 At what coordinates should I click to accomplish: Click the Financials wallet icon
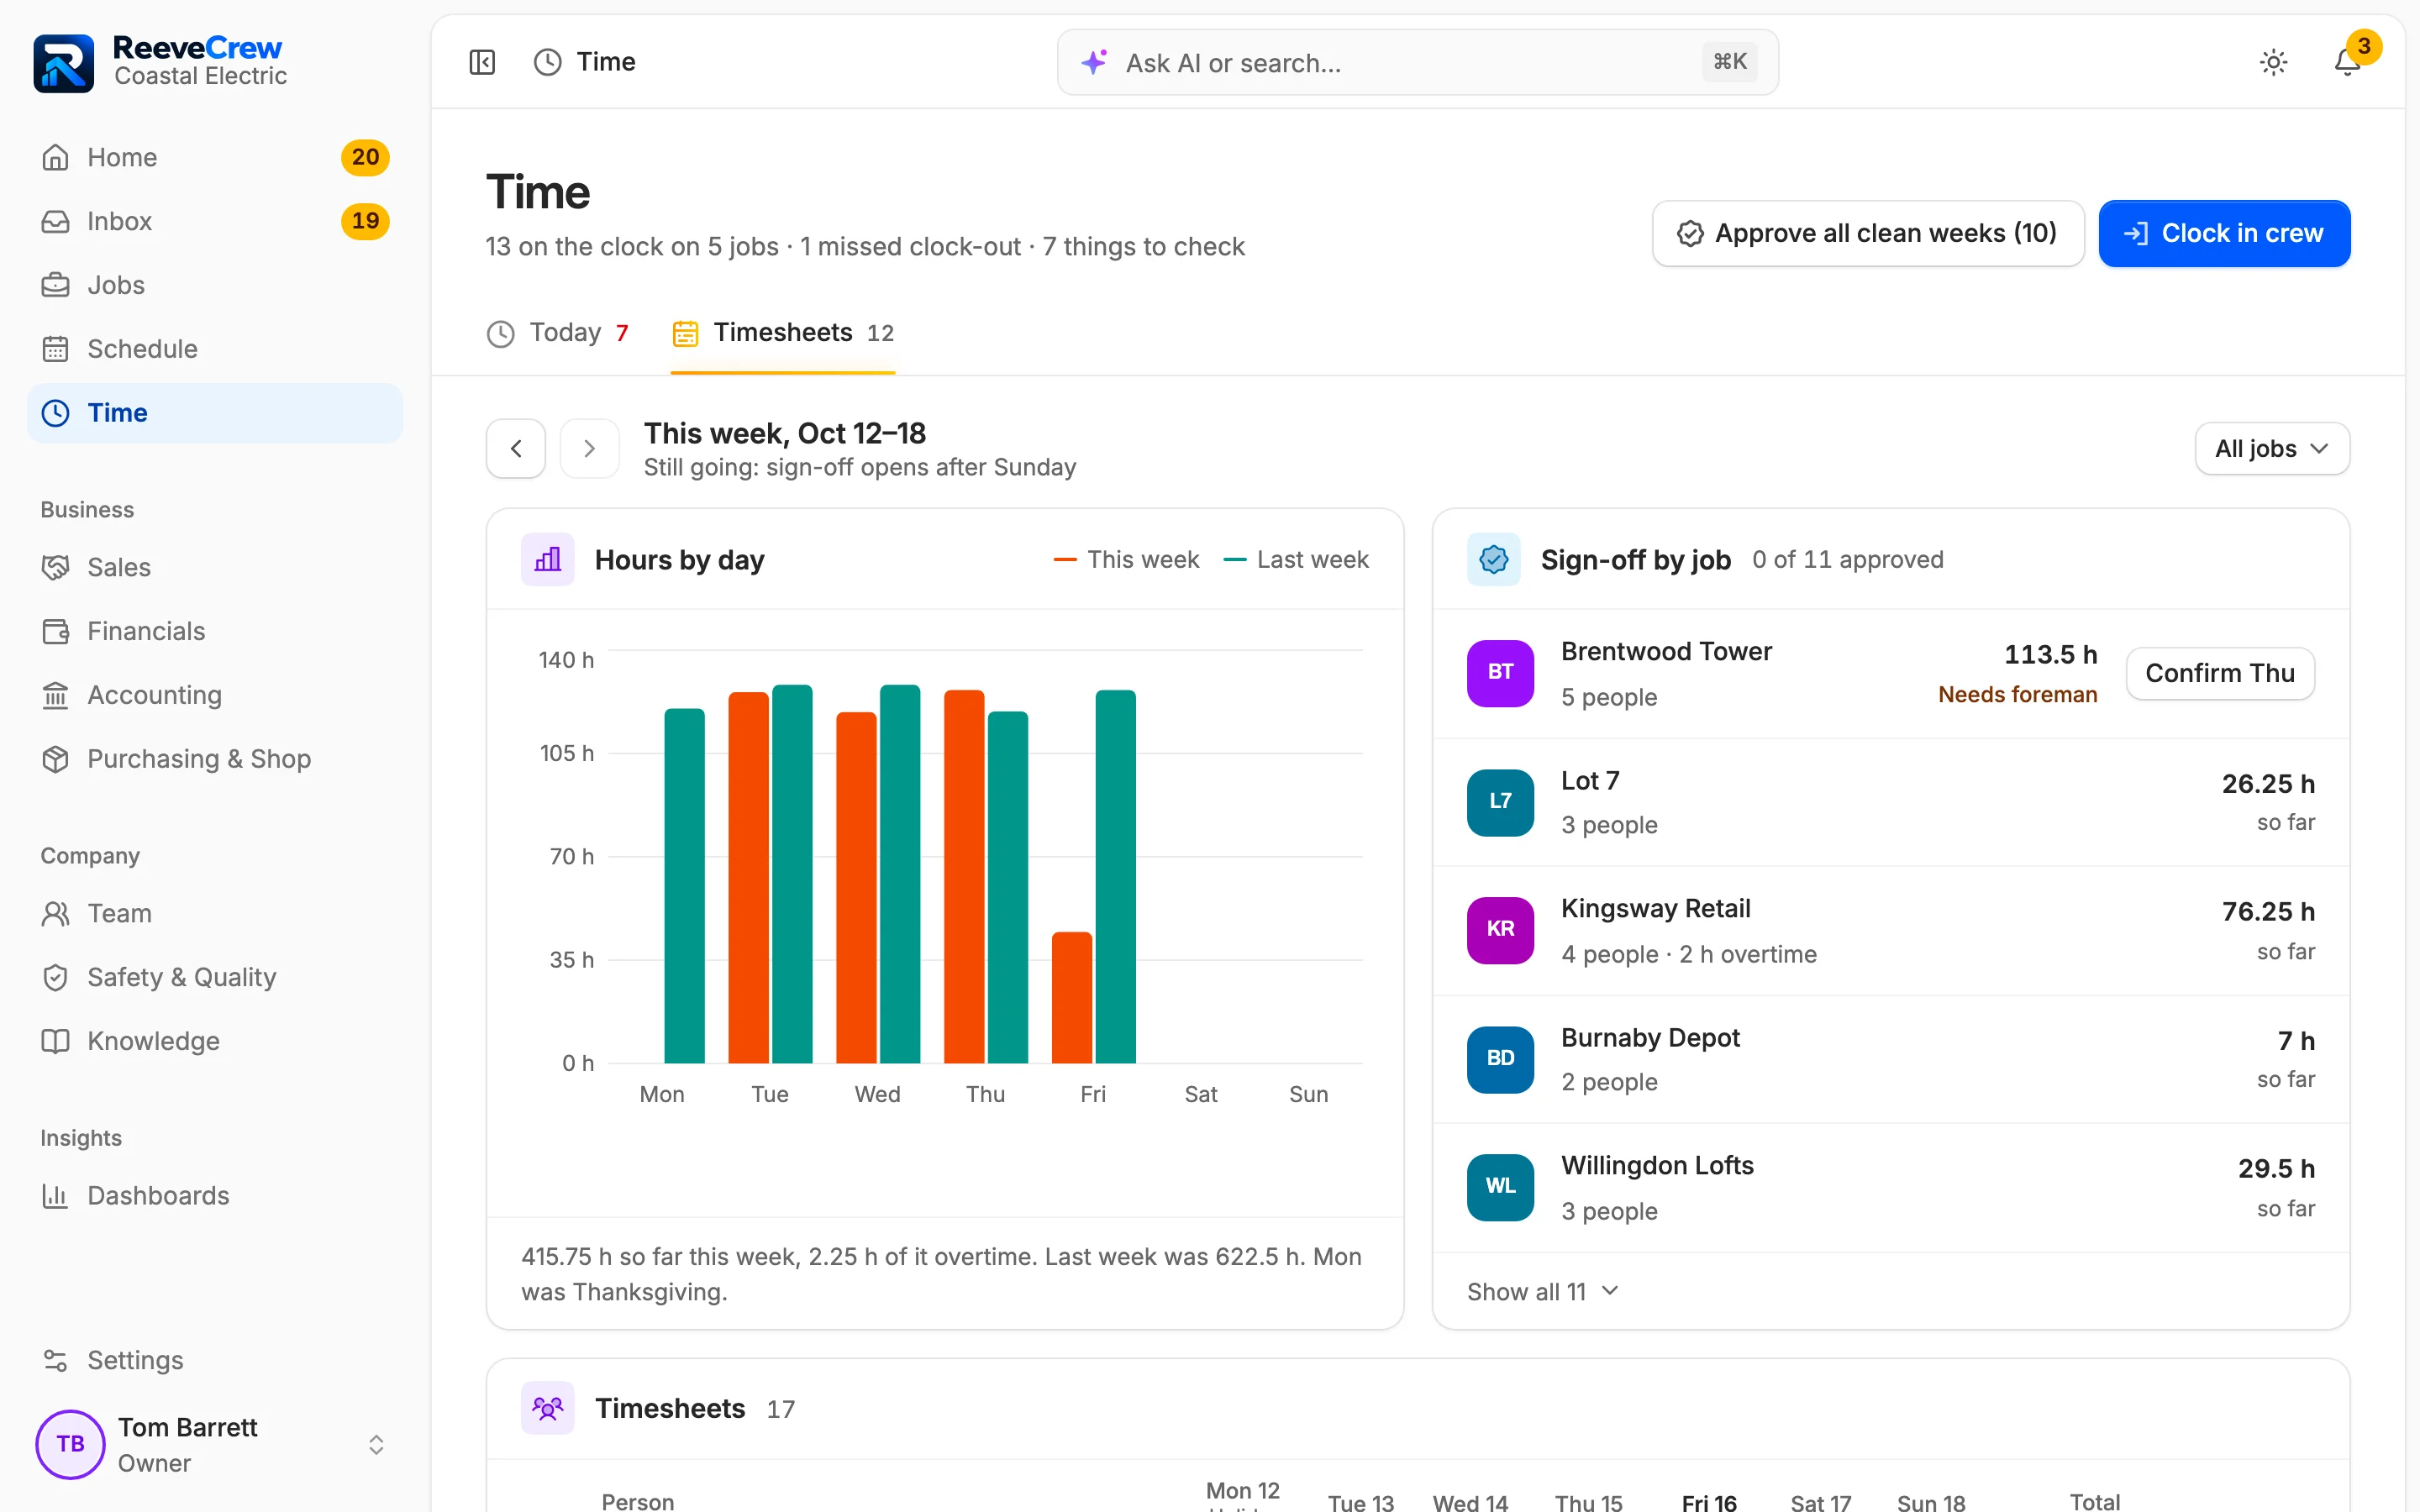(x=55, y=631)
